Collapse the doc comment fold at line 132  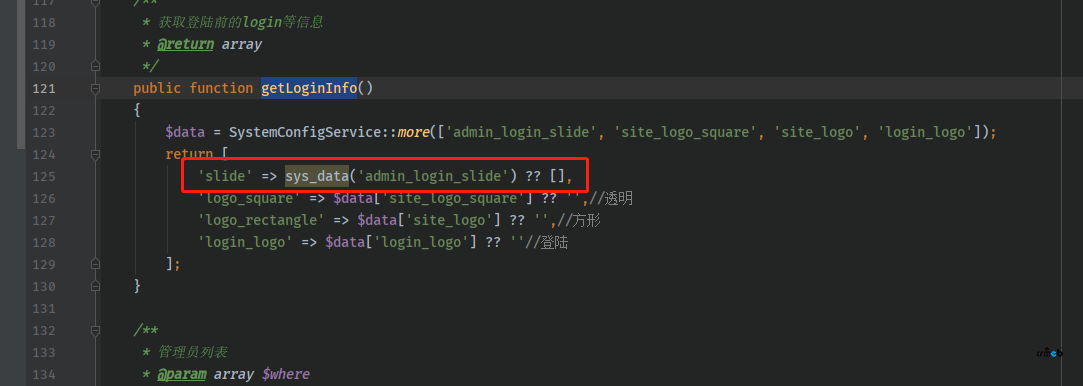(95, 330)
